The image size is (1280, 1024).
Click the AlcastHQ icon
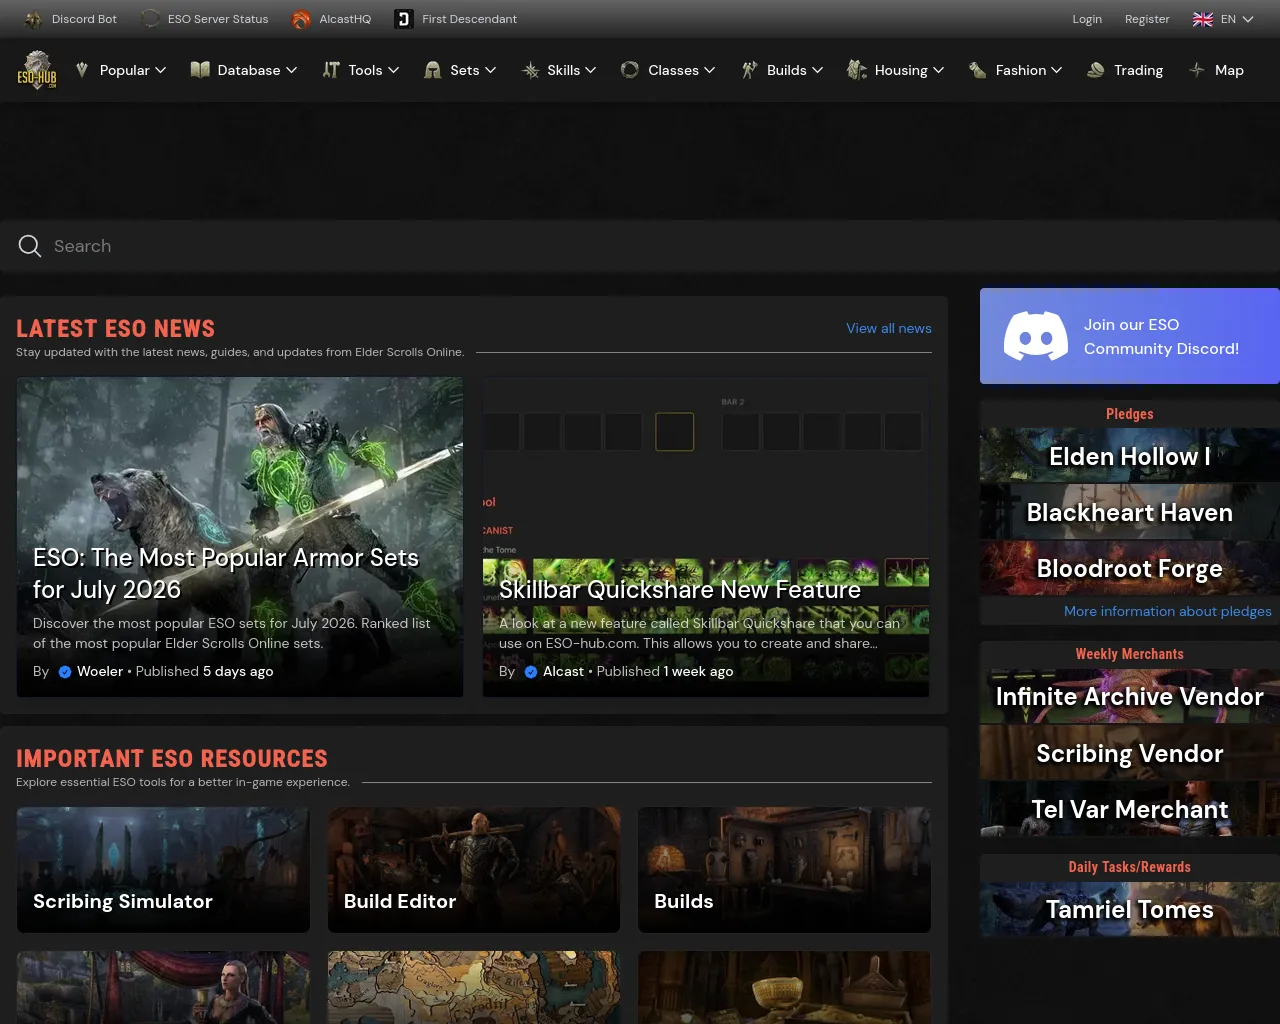coord(301,19)
